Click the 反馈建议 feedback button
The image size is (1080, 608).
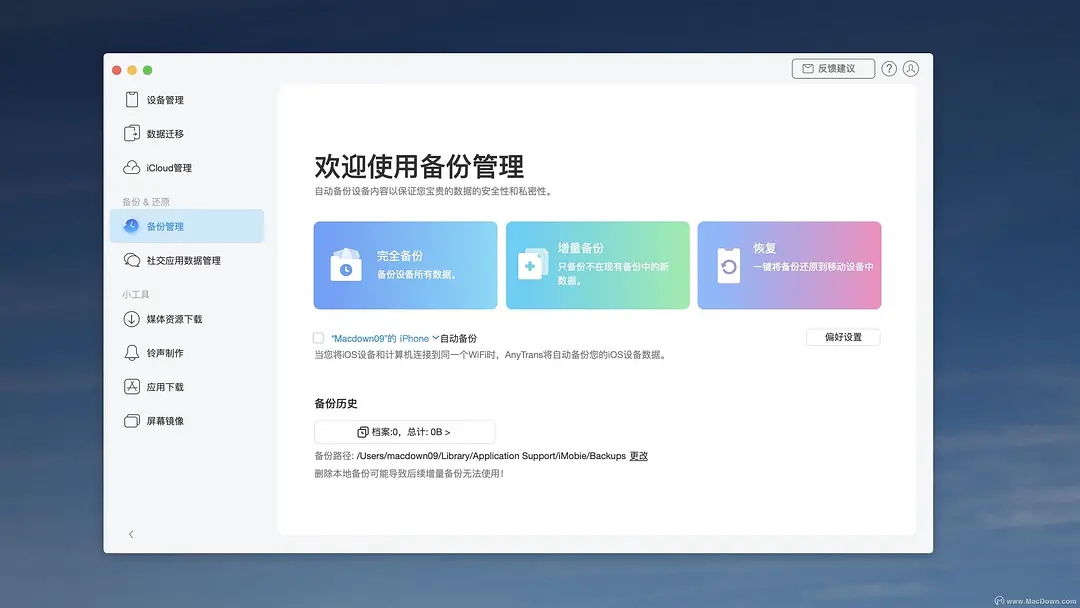point(833,68)
